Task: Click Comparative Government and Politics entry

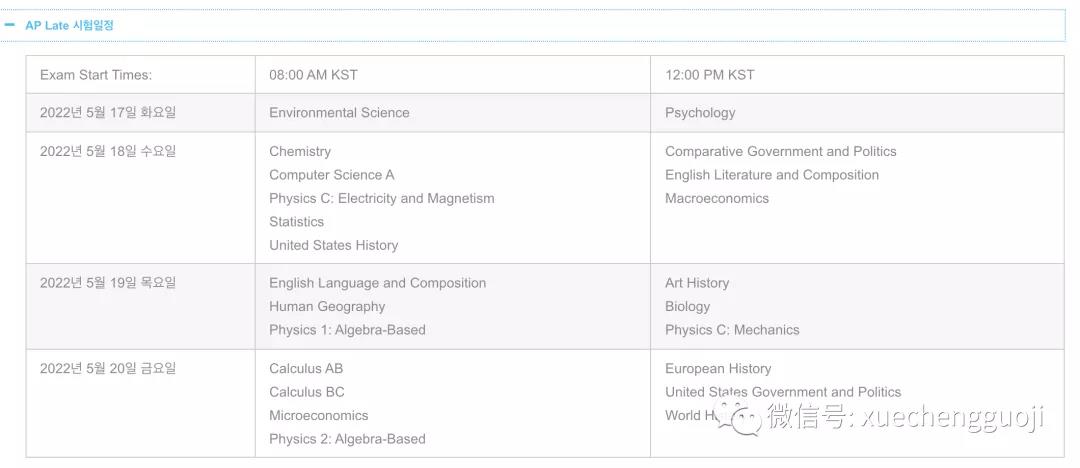Action: coord(780,151)
